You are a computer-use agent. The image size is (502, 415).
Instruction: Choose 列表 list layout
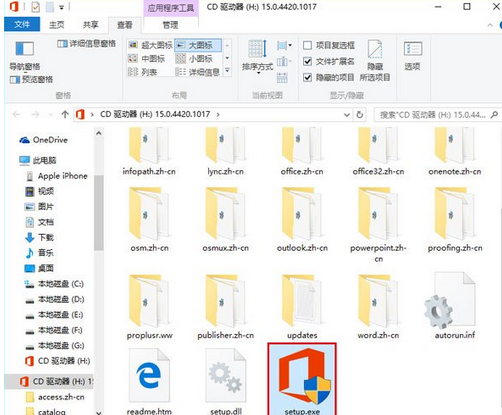coord(143,72)
